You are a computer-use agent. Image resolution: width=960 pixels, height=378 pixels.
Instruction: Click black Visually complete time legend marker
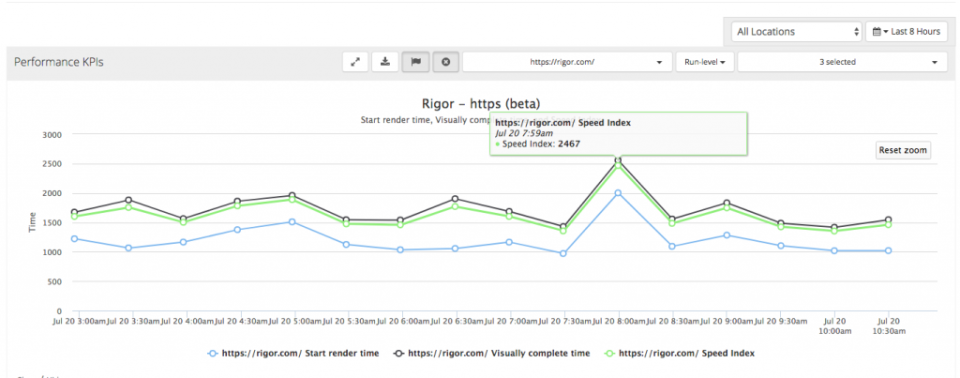(399, 353)
